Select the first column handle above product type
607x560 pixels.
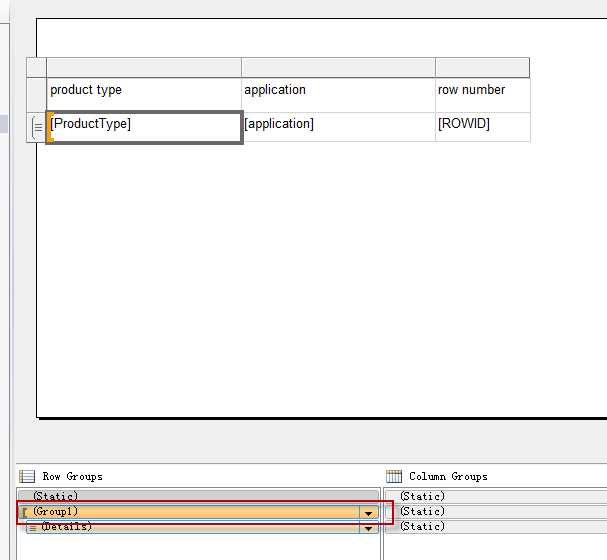click(x=144, y=68)
